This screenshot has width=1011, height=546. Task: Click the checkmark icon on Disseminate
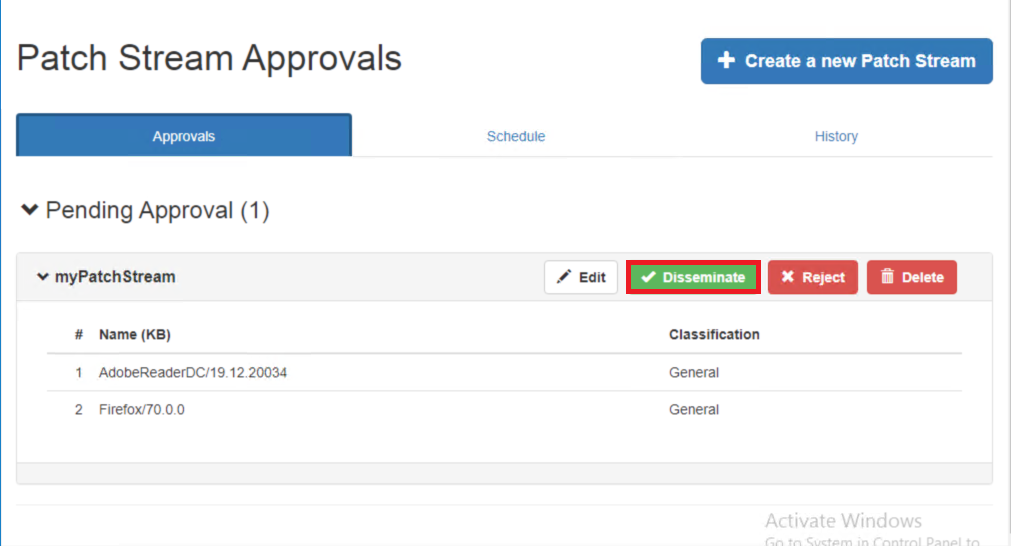coord(648,277)
